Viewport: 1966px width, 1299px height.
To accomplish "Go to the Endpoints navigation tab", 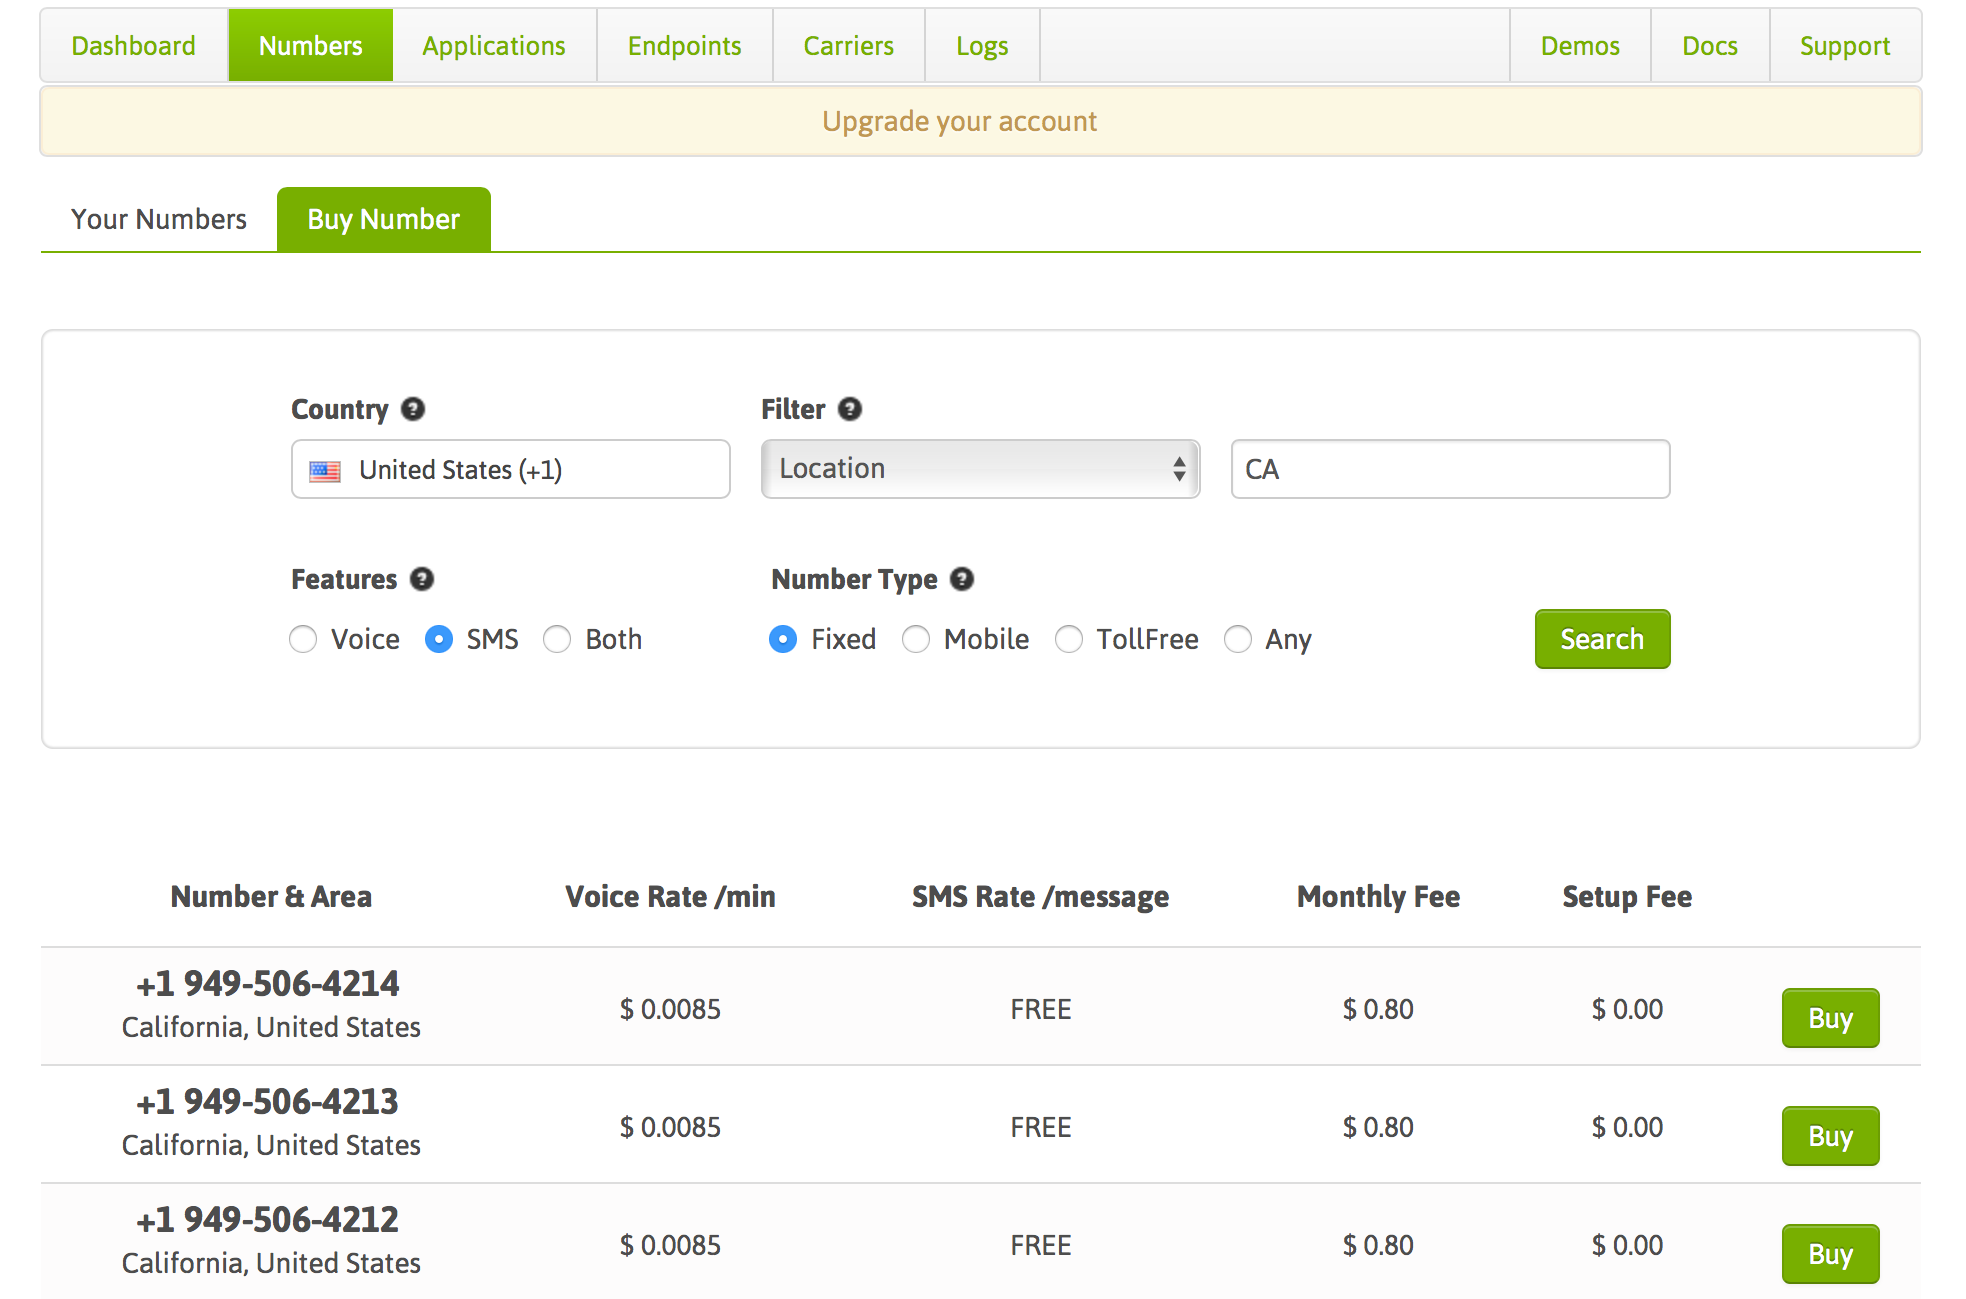I will (x=685, y=46).
